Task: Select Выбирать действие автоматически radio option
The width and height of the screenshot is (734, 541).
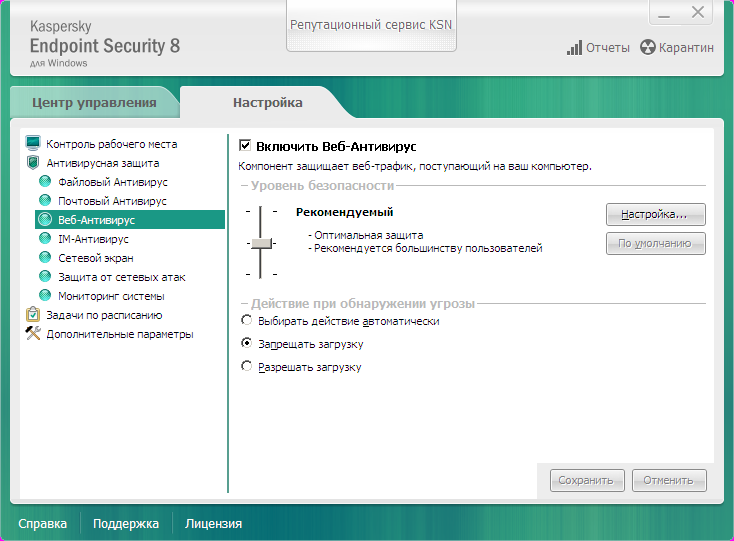Action: (246, 320)
